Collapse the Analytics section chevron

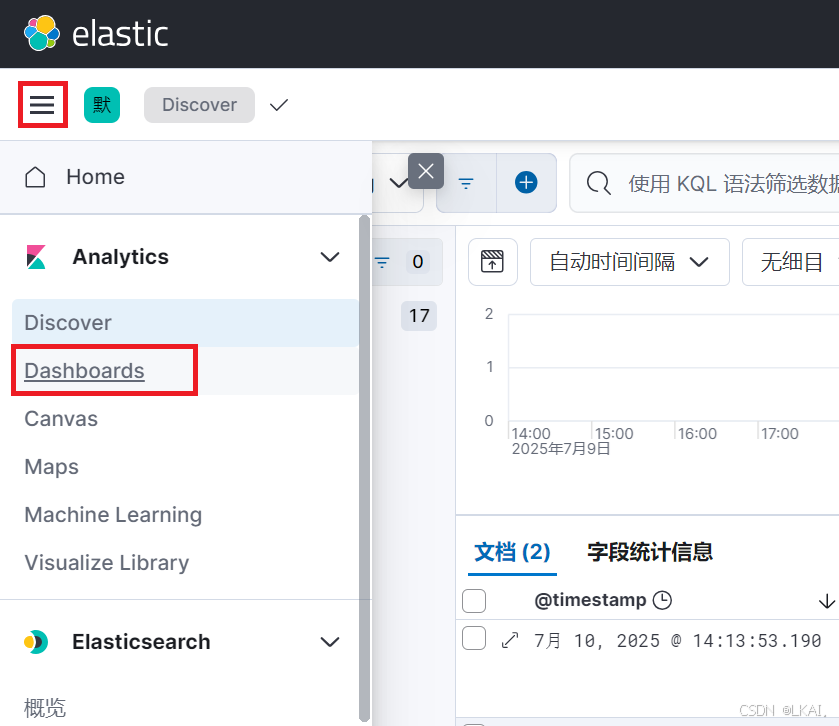tap(330, 257)
